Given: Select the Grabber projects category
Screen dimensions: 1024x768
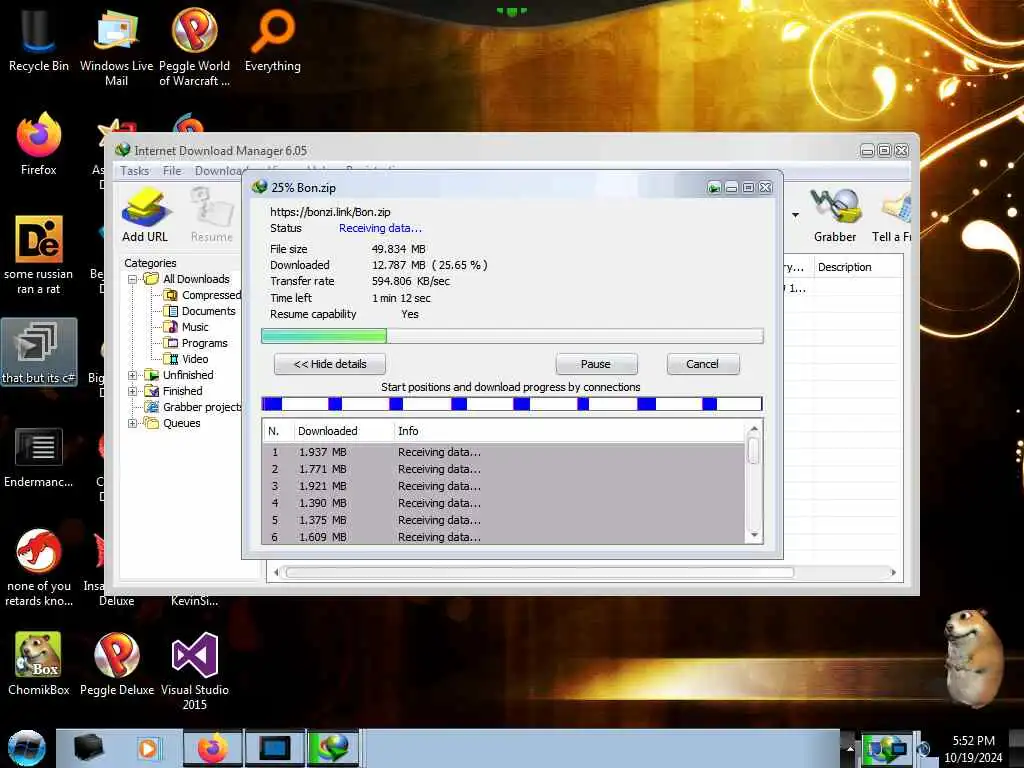Looking at the screenshot, I should point(193,407).
